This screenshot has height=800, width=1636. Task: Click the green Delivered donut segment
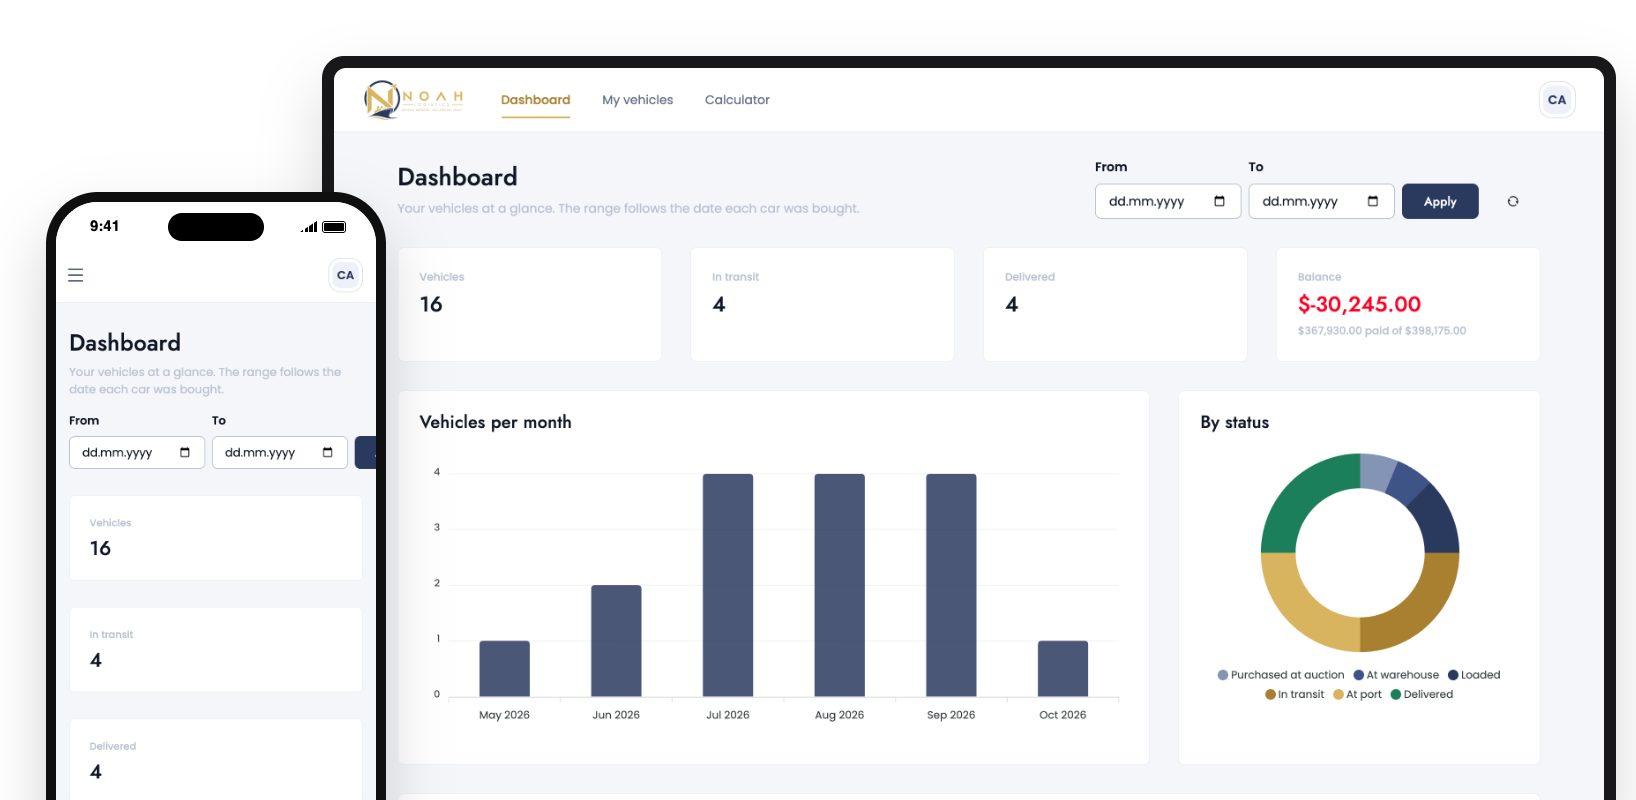(x=1302, y=497)
